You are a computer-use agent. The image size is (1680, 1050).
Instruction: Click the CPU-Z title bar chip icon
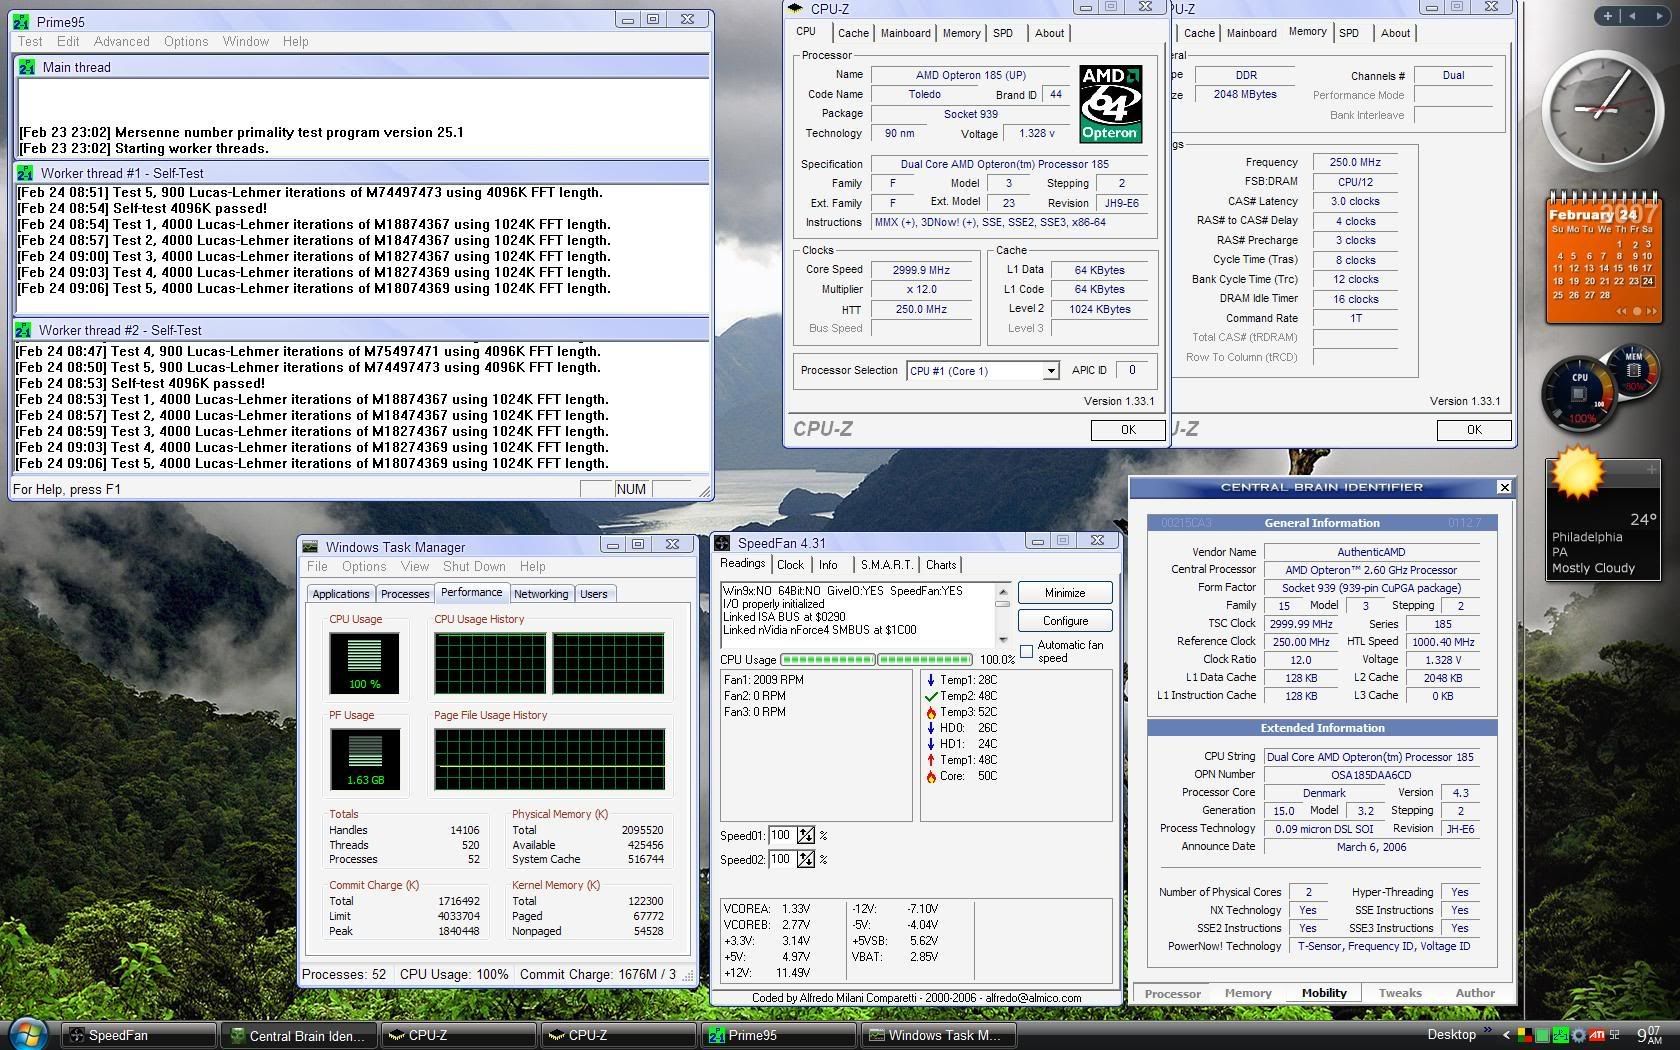(797, 8)
